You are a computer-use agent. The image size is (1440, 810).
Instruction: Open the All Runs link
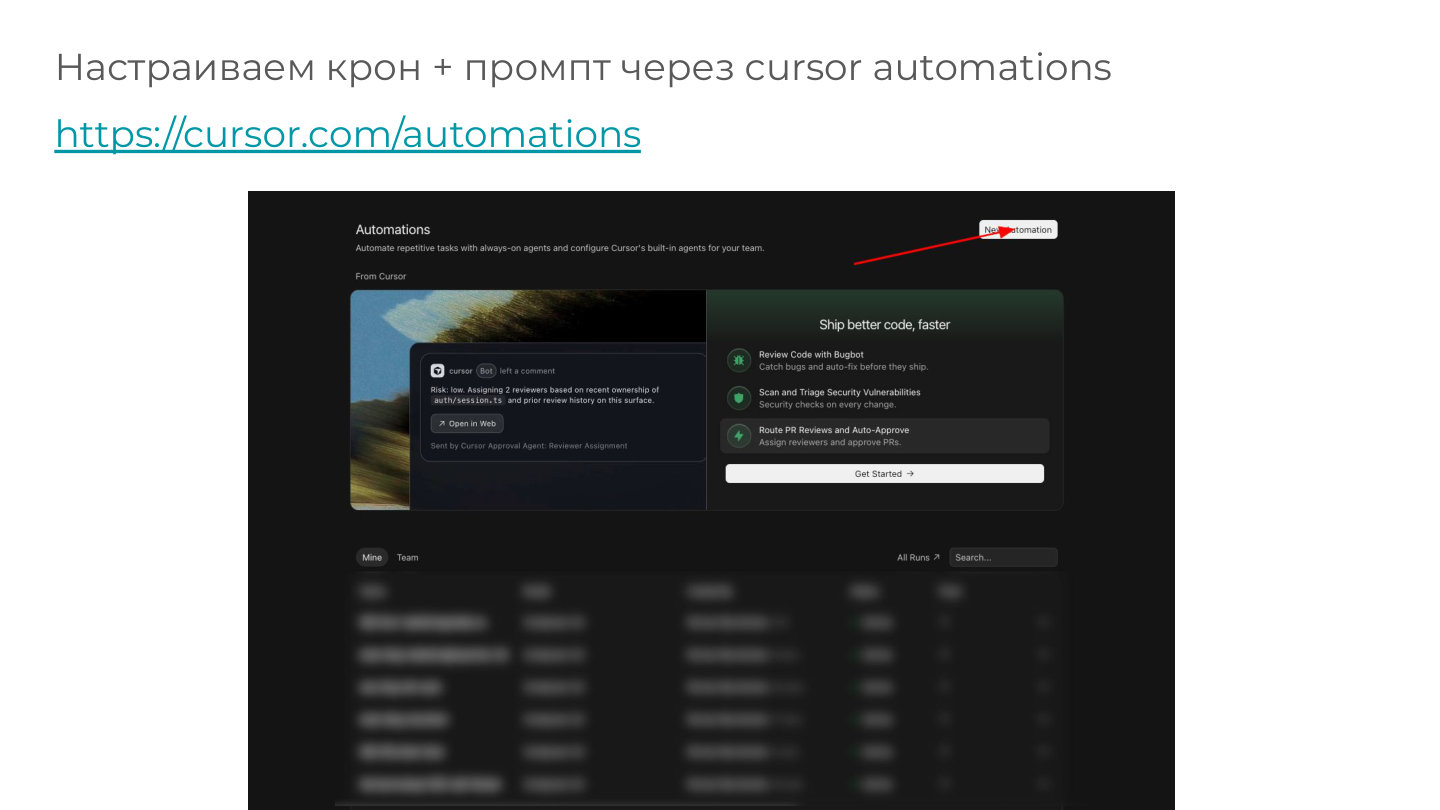[918, 557]
